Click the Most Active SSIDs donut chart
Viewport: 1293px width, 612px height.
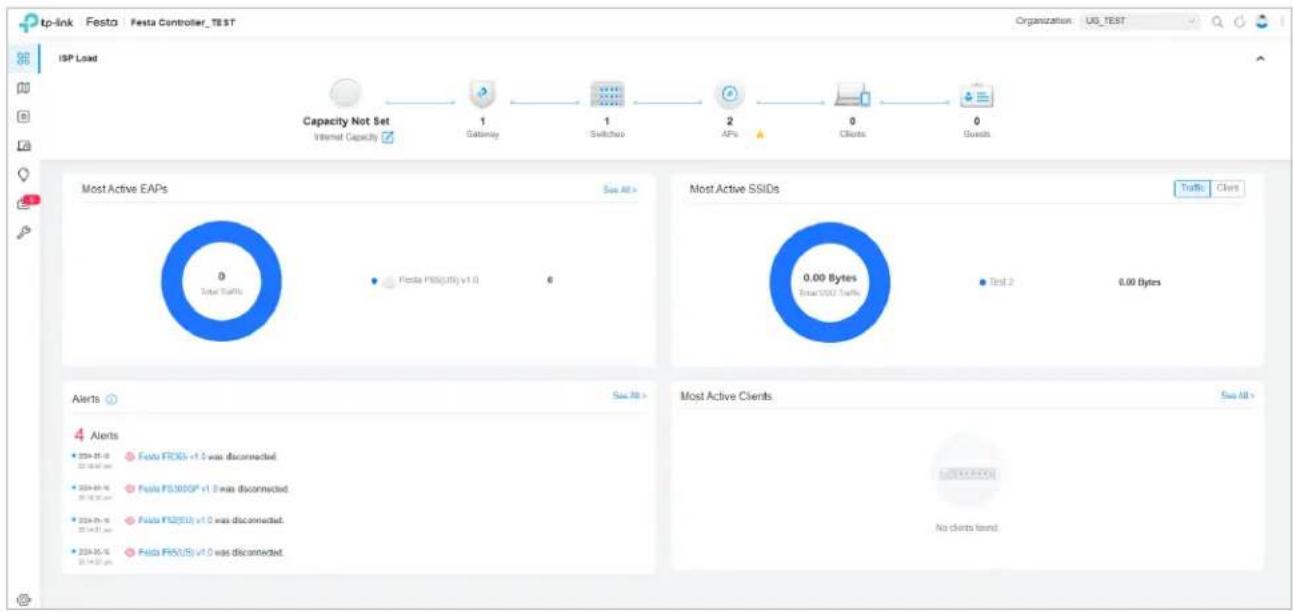tap(830, 280)
